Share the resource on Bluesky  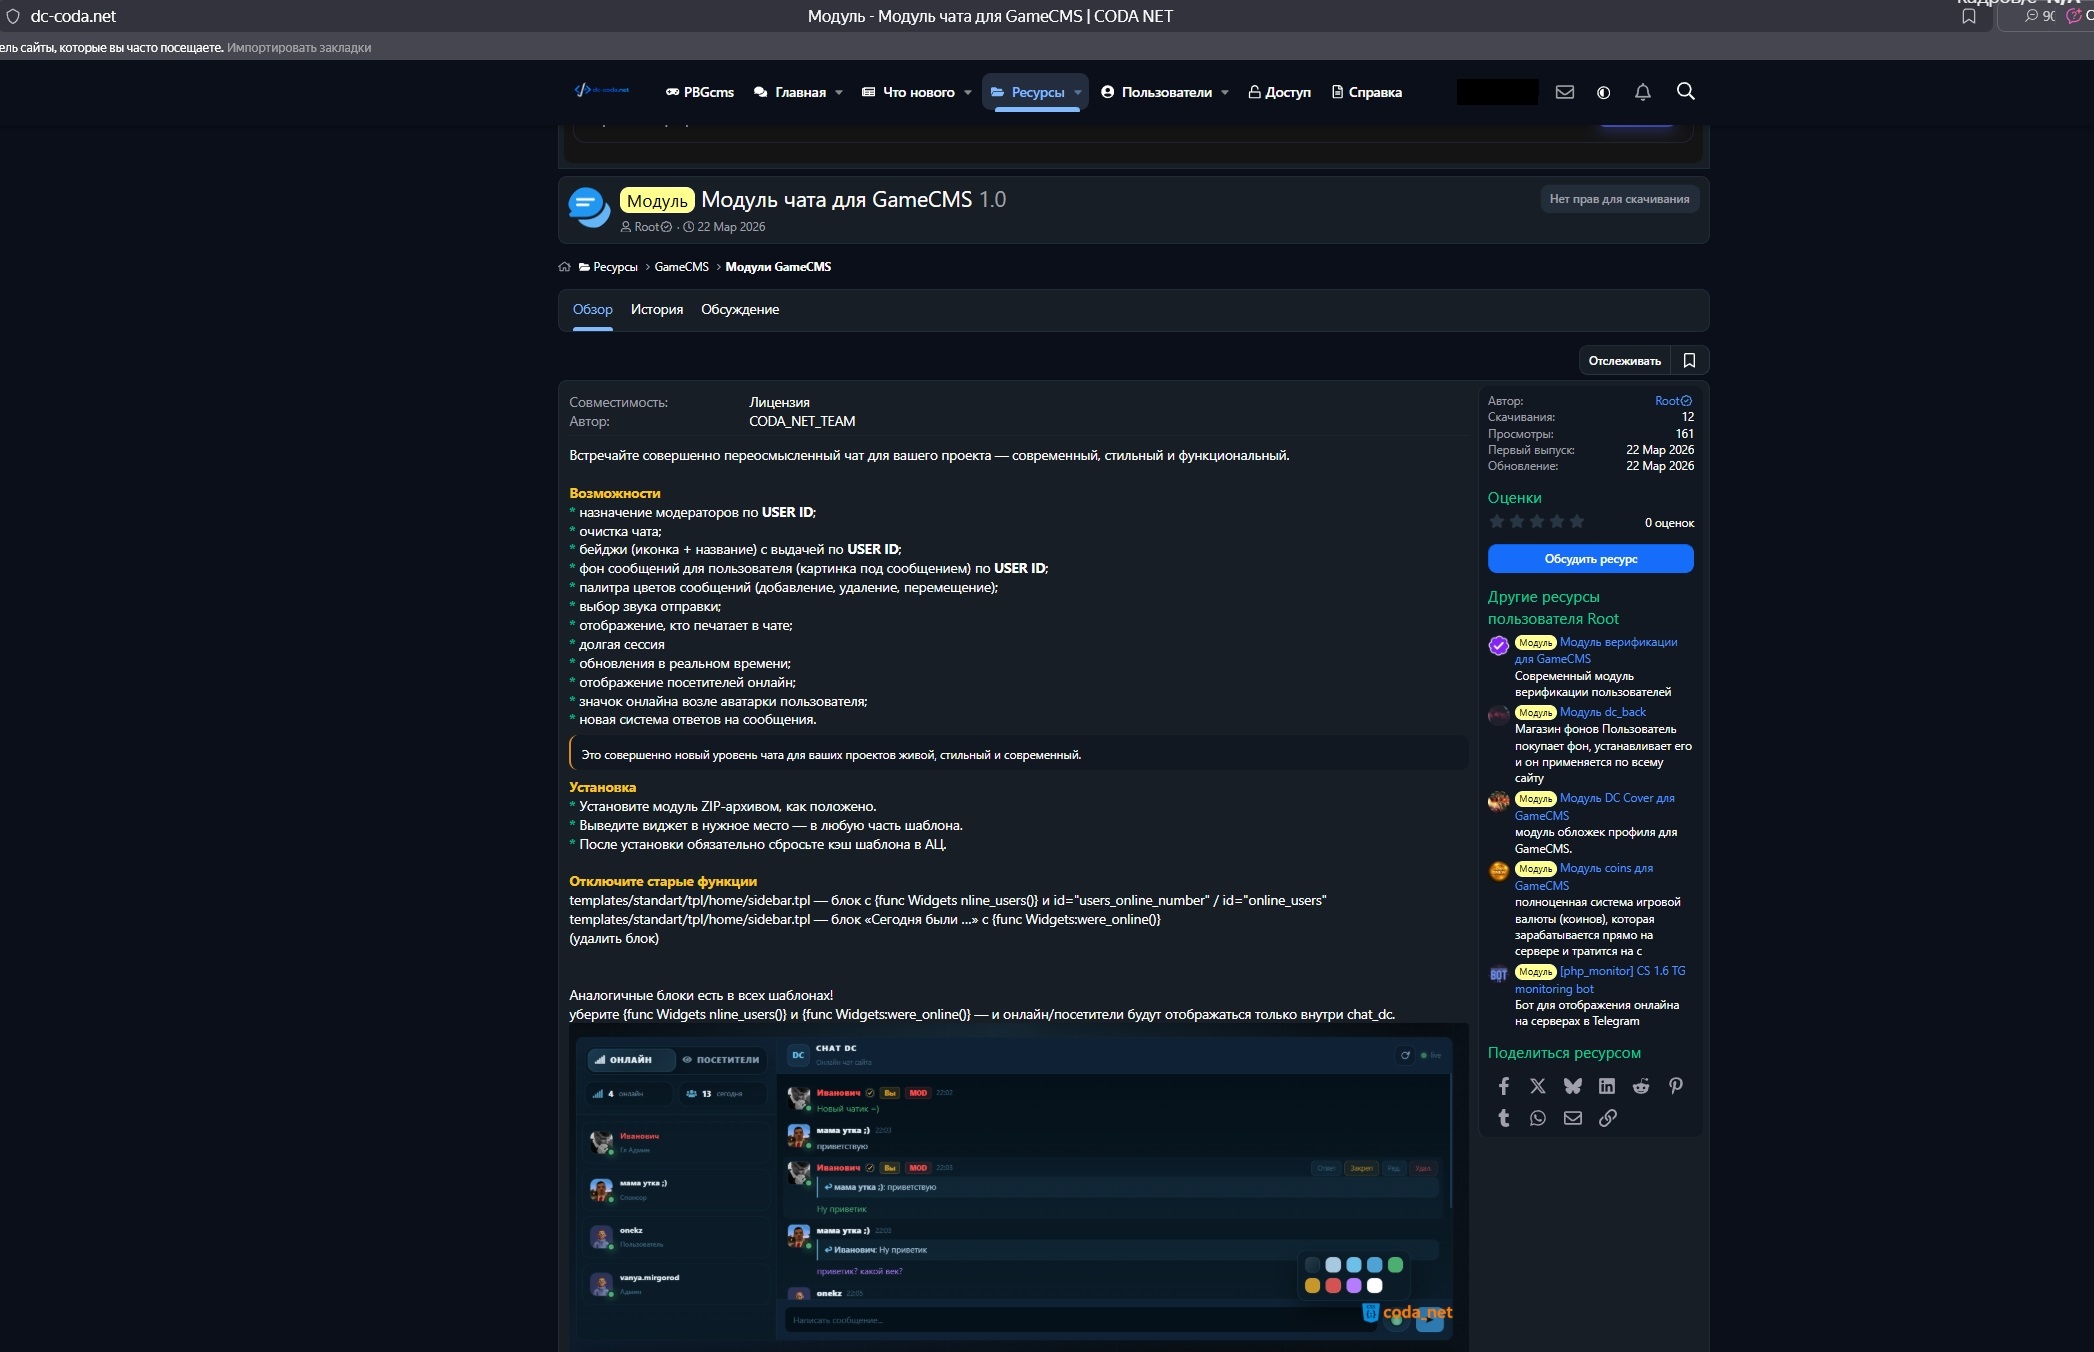tap(1572, 1086)
